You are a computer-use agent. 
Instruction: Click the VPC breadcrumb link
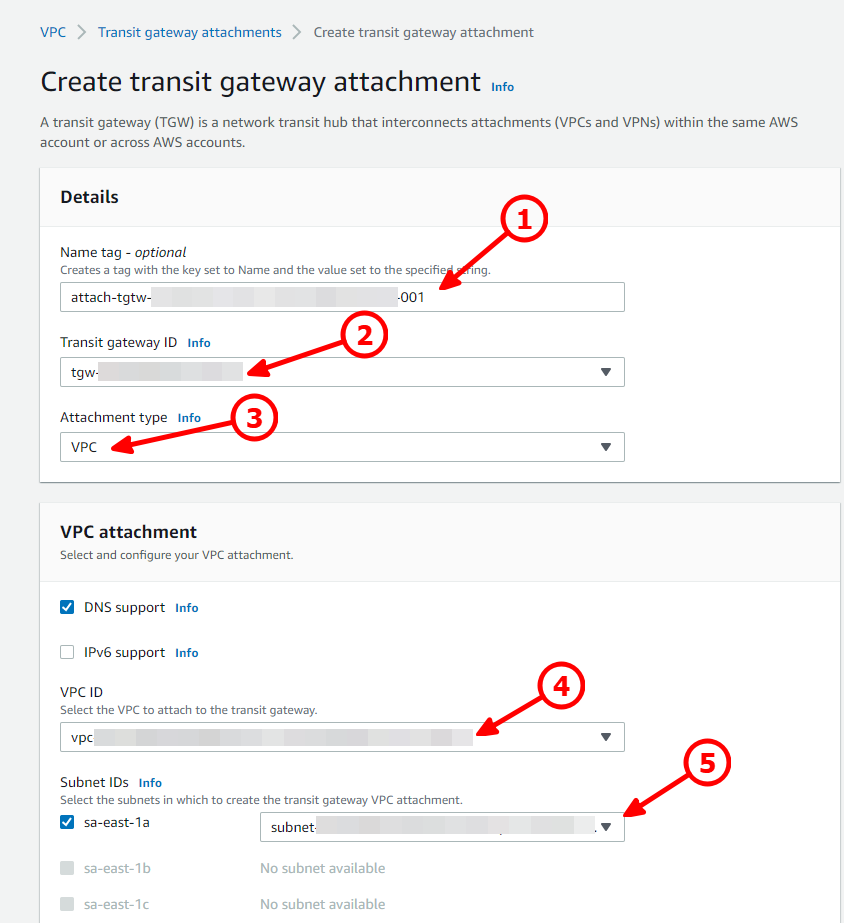pos(53,32)
